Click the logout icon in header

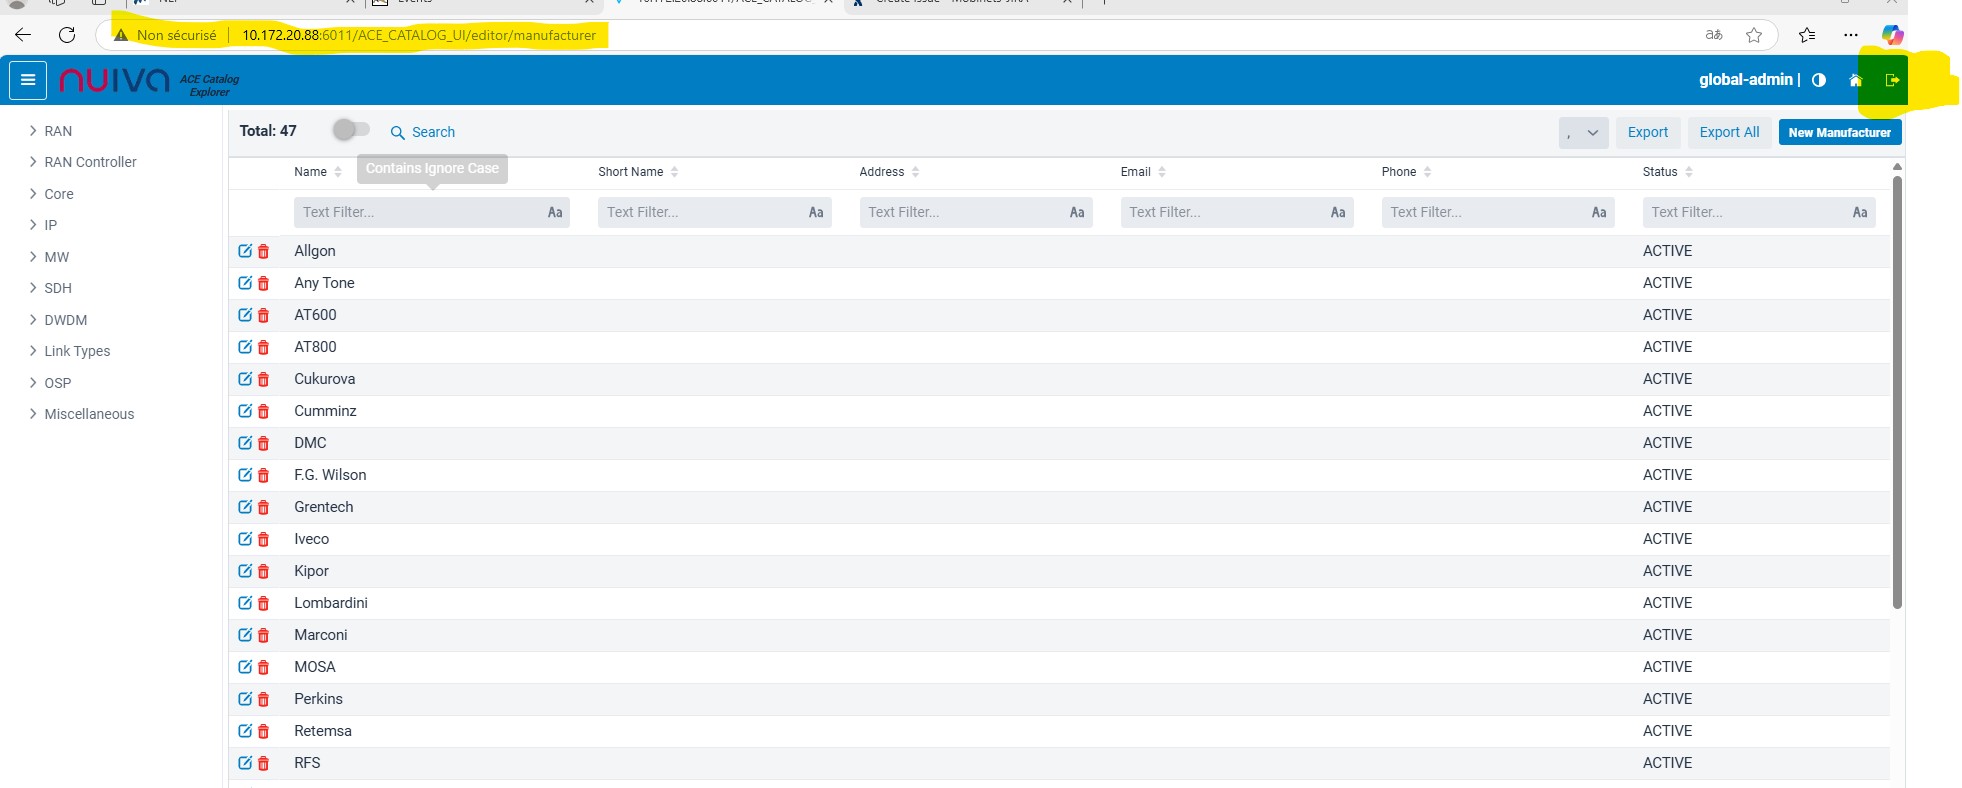pyautogui.click(x=1891, y=80)
